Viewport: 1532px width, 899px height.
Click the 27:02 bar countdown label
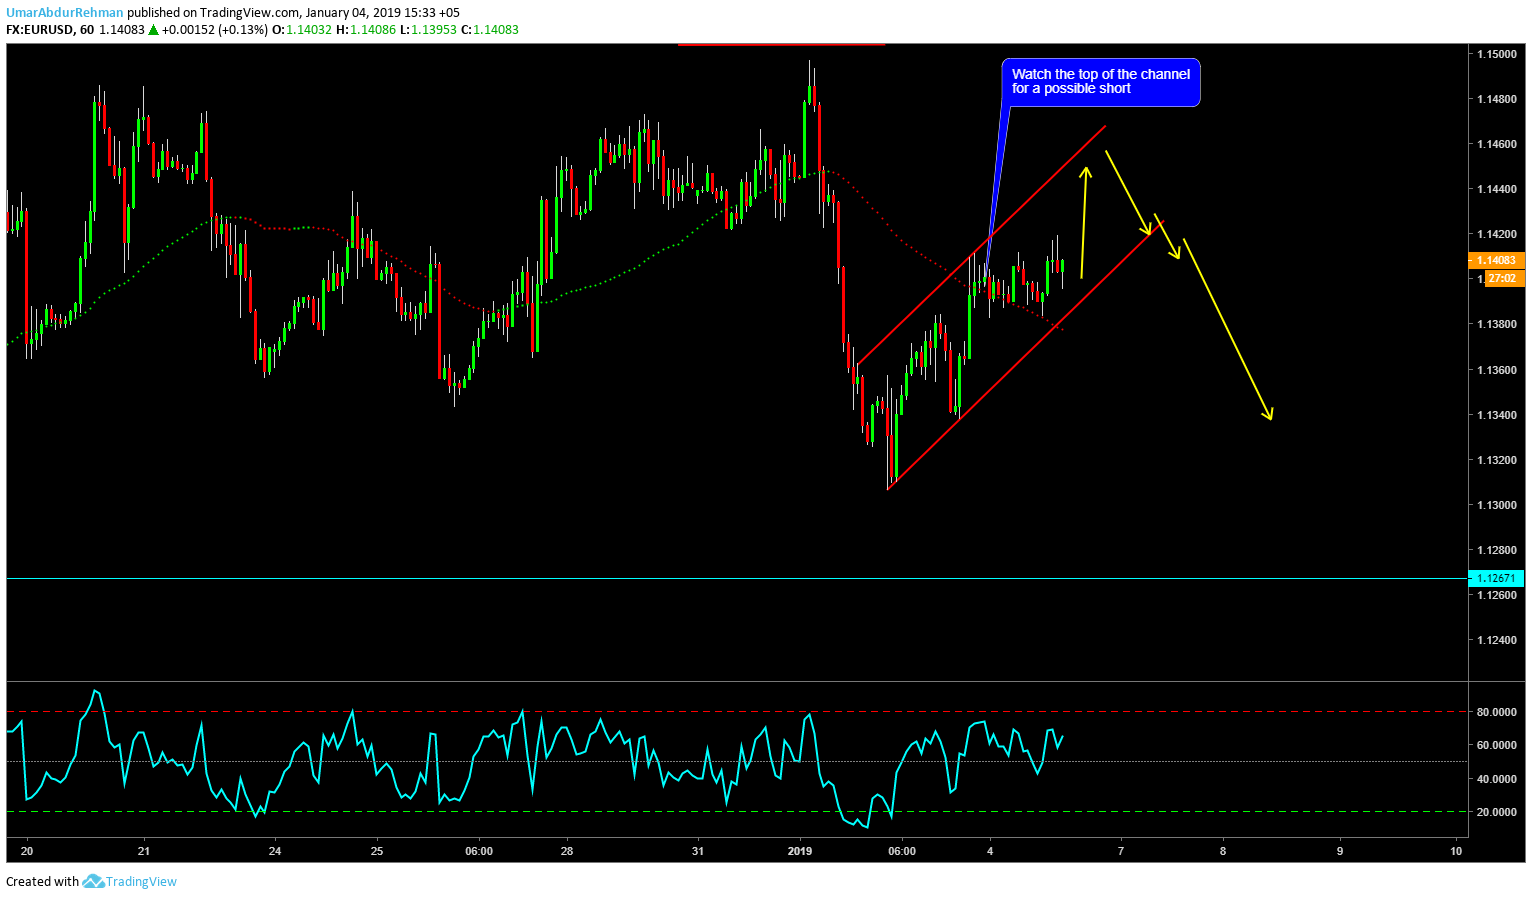(x=1502, y=278)
